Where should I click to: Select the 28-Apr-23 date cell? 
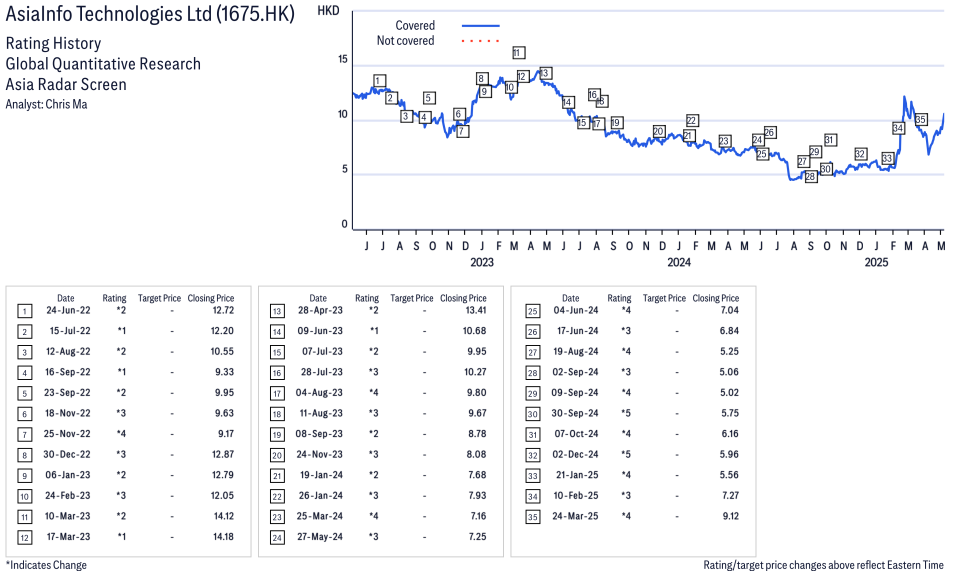[320, 310]
